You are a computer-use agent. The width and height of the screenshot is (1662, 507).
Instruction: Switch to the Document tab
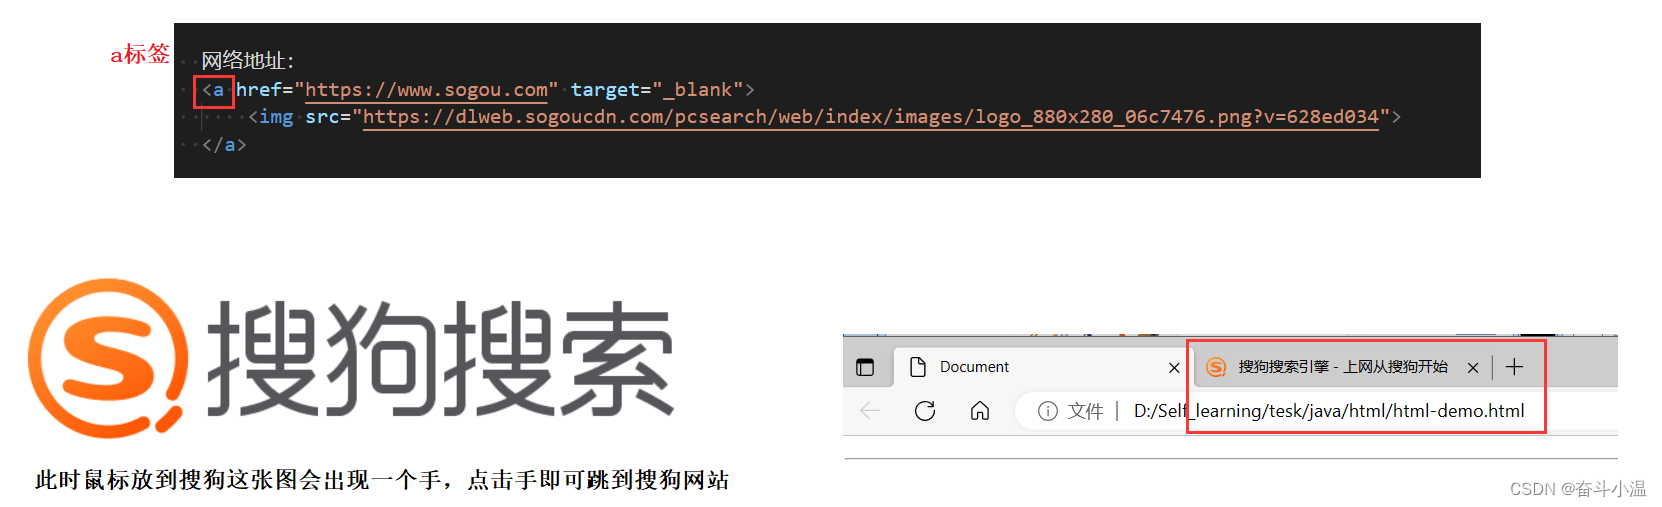tap(1040, 367)
